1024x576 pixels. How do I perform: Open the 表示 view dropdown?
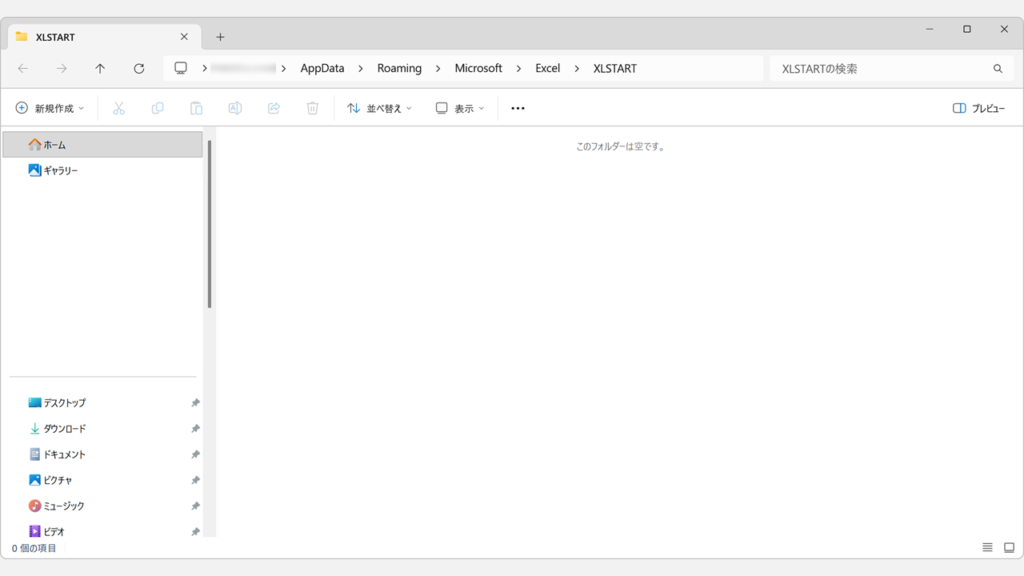460,108
